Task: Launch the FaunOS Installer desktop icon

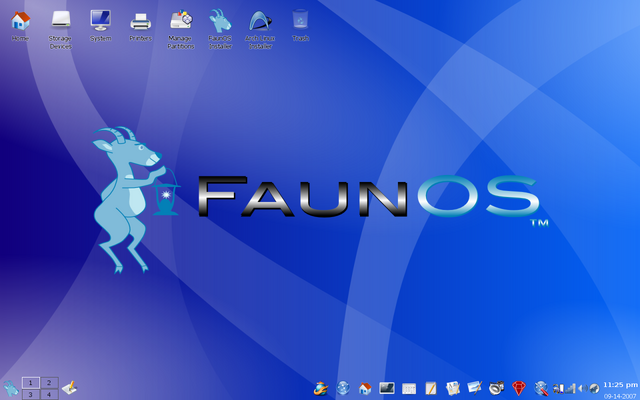Action: pos(220,29)
